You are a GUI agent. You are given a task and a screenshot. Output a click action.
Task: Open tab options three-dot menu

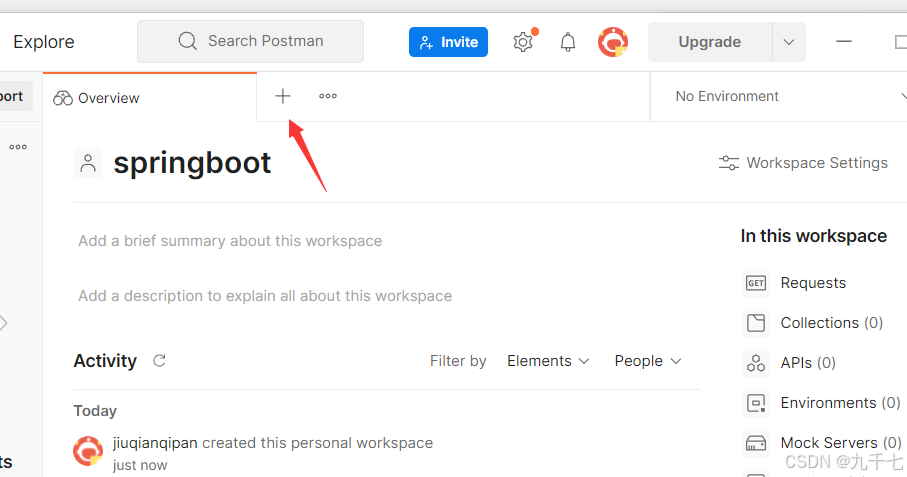click(x=328, y=96)
